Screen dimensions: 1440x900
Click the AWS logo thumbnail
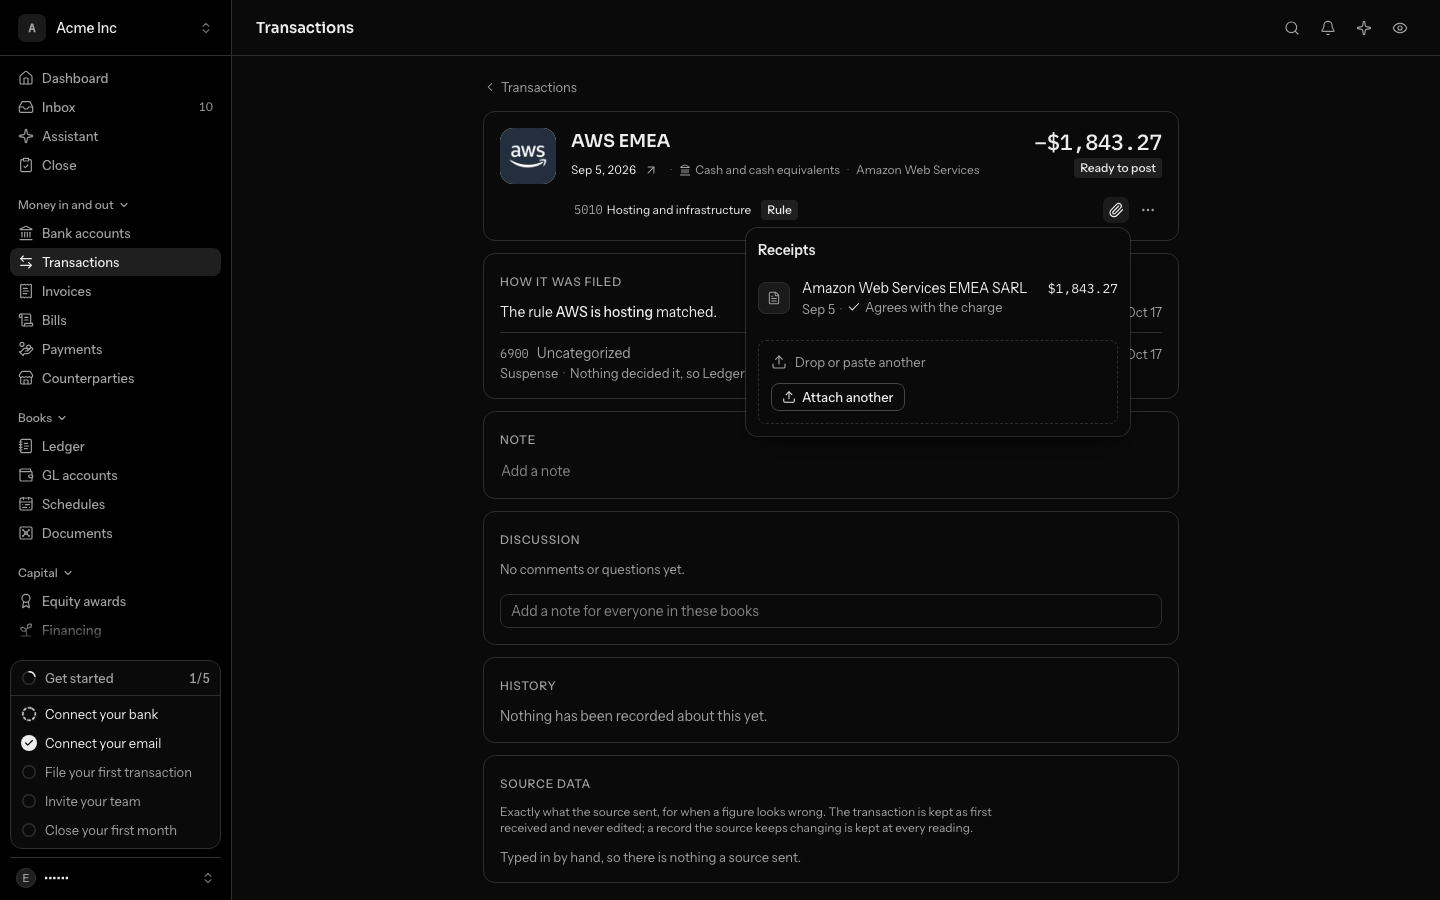point(528,156)
